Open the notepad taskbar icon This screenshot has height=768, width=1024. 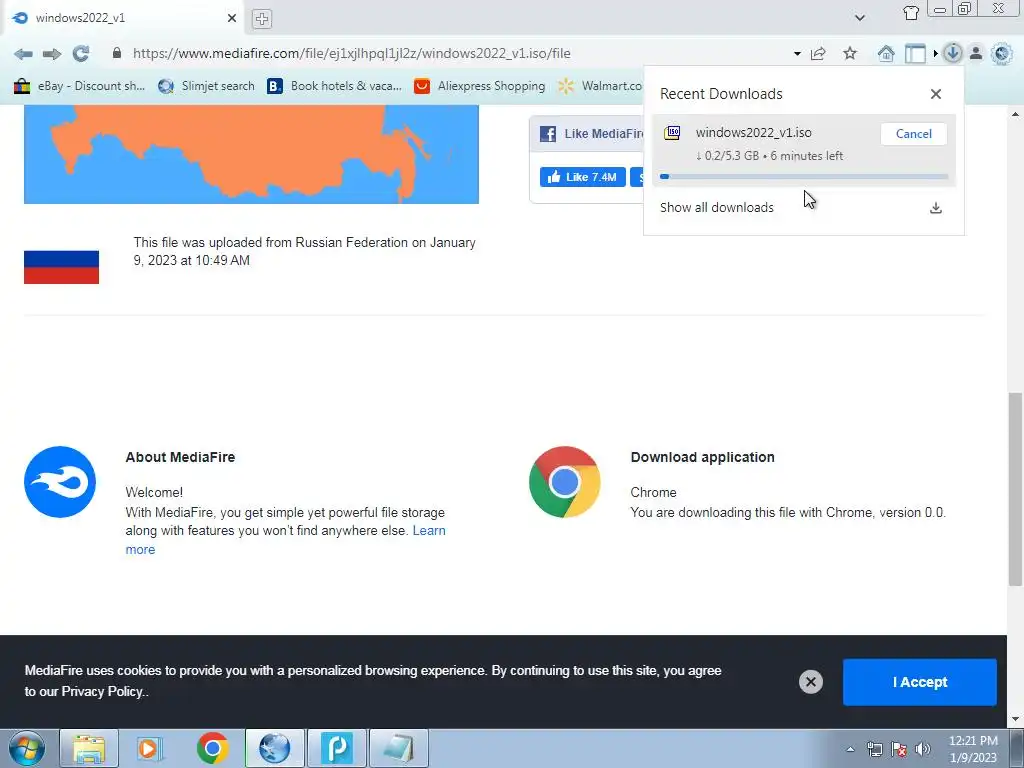[399, 748]
